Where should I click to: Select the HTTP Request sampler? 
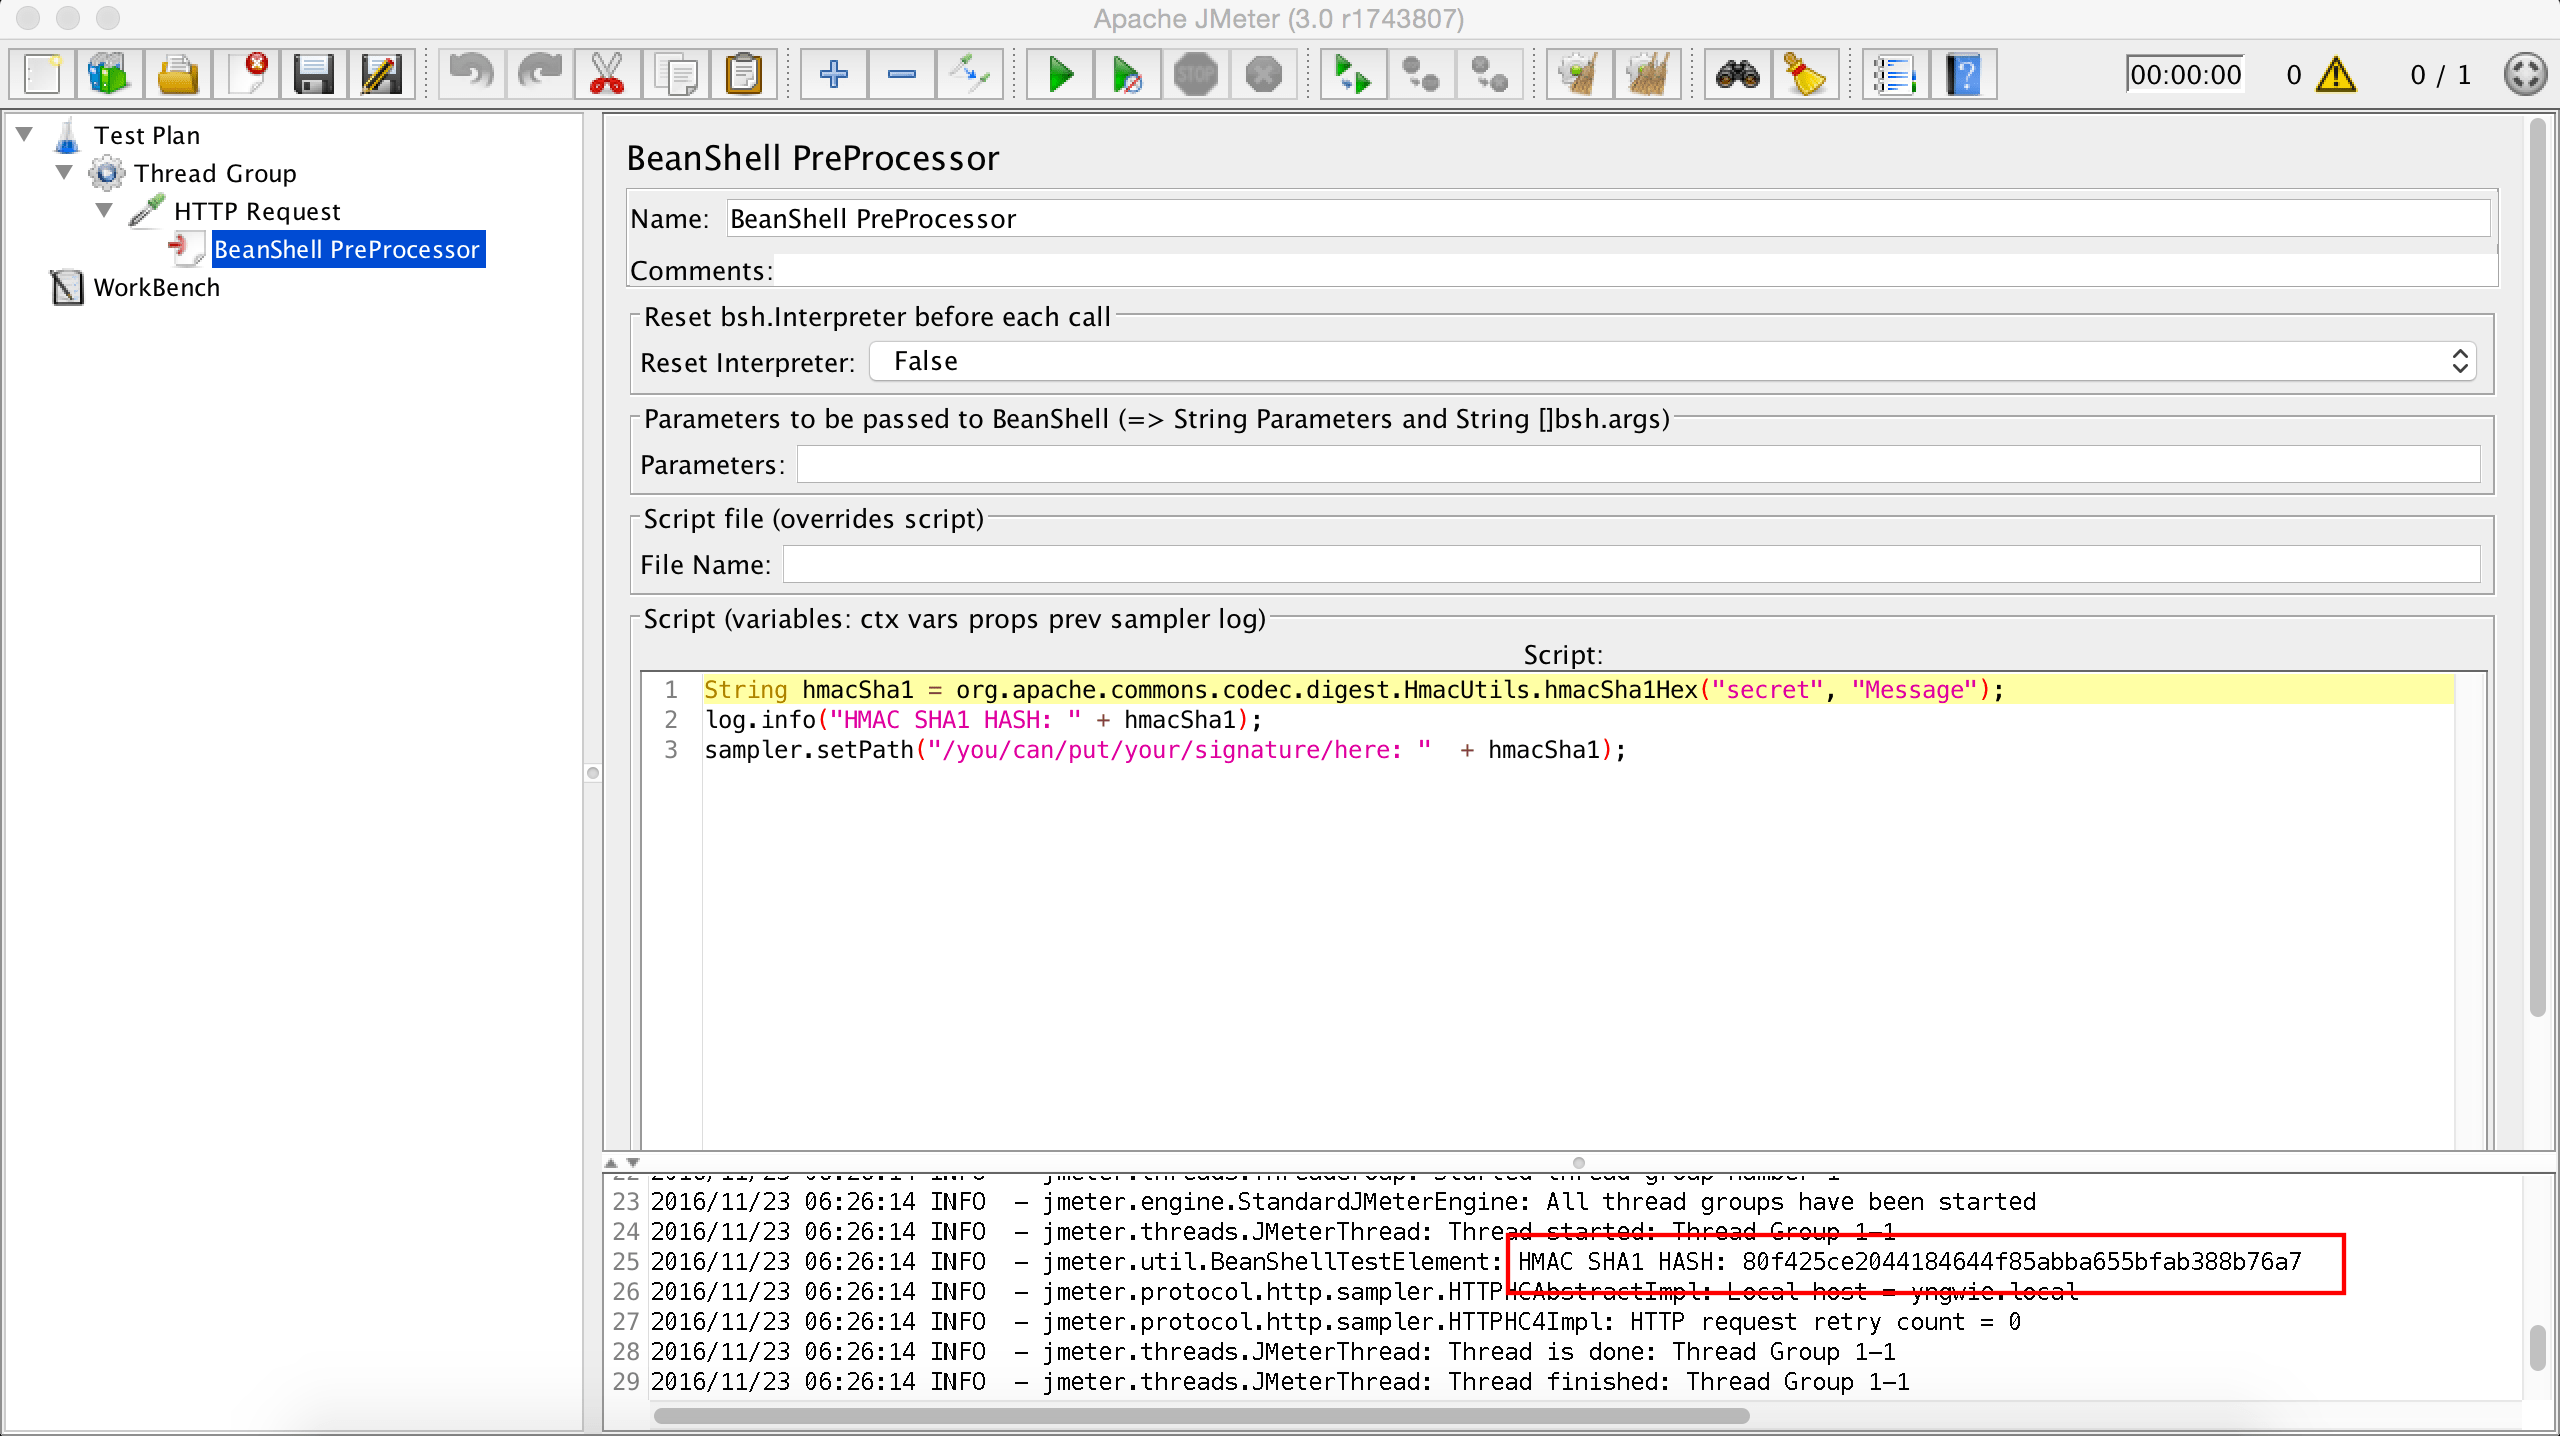[255, 210]
